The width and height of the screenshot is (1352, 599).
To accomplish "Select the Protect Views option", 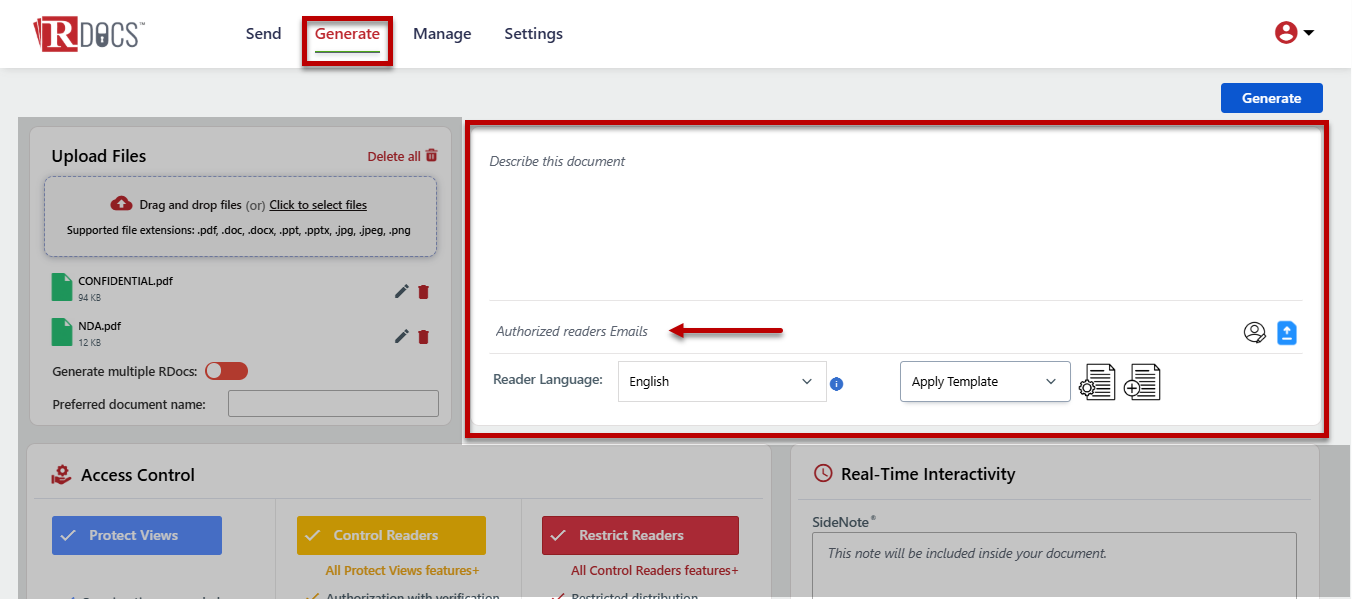I will coord(137,535).
